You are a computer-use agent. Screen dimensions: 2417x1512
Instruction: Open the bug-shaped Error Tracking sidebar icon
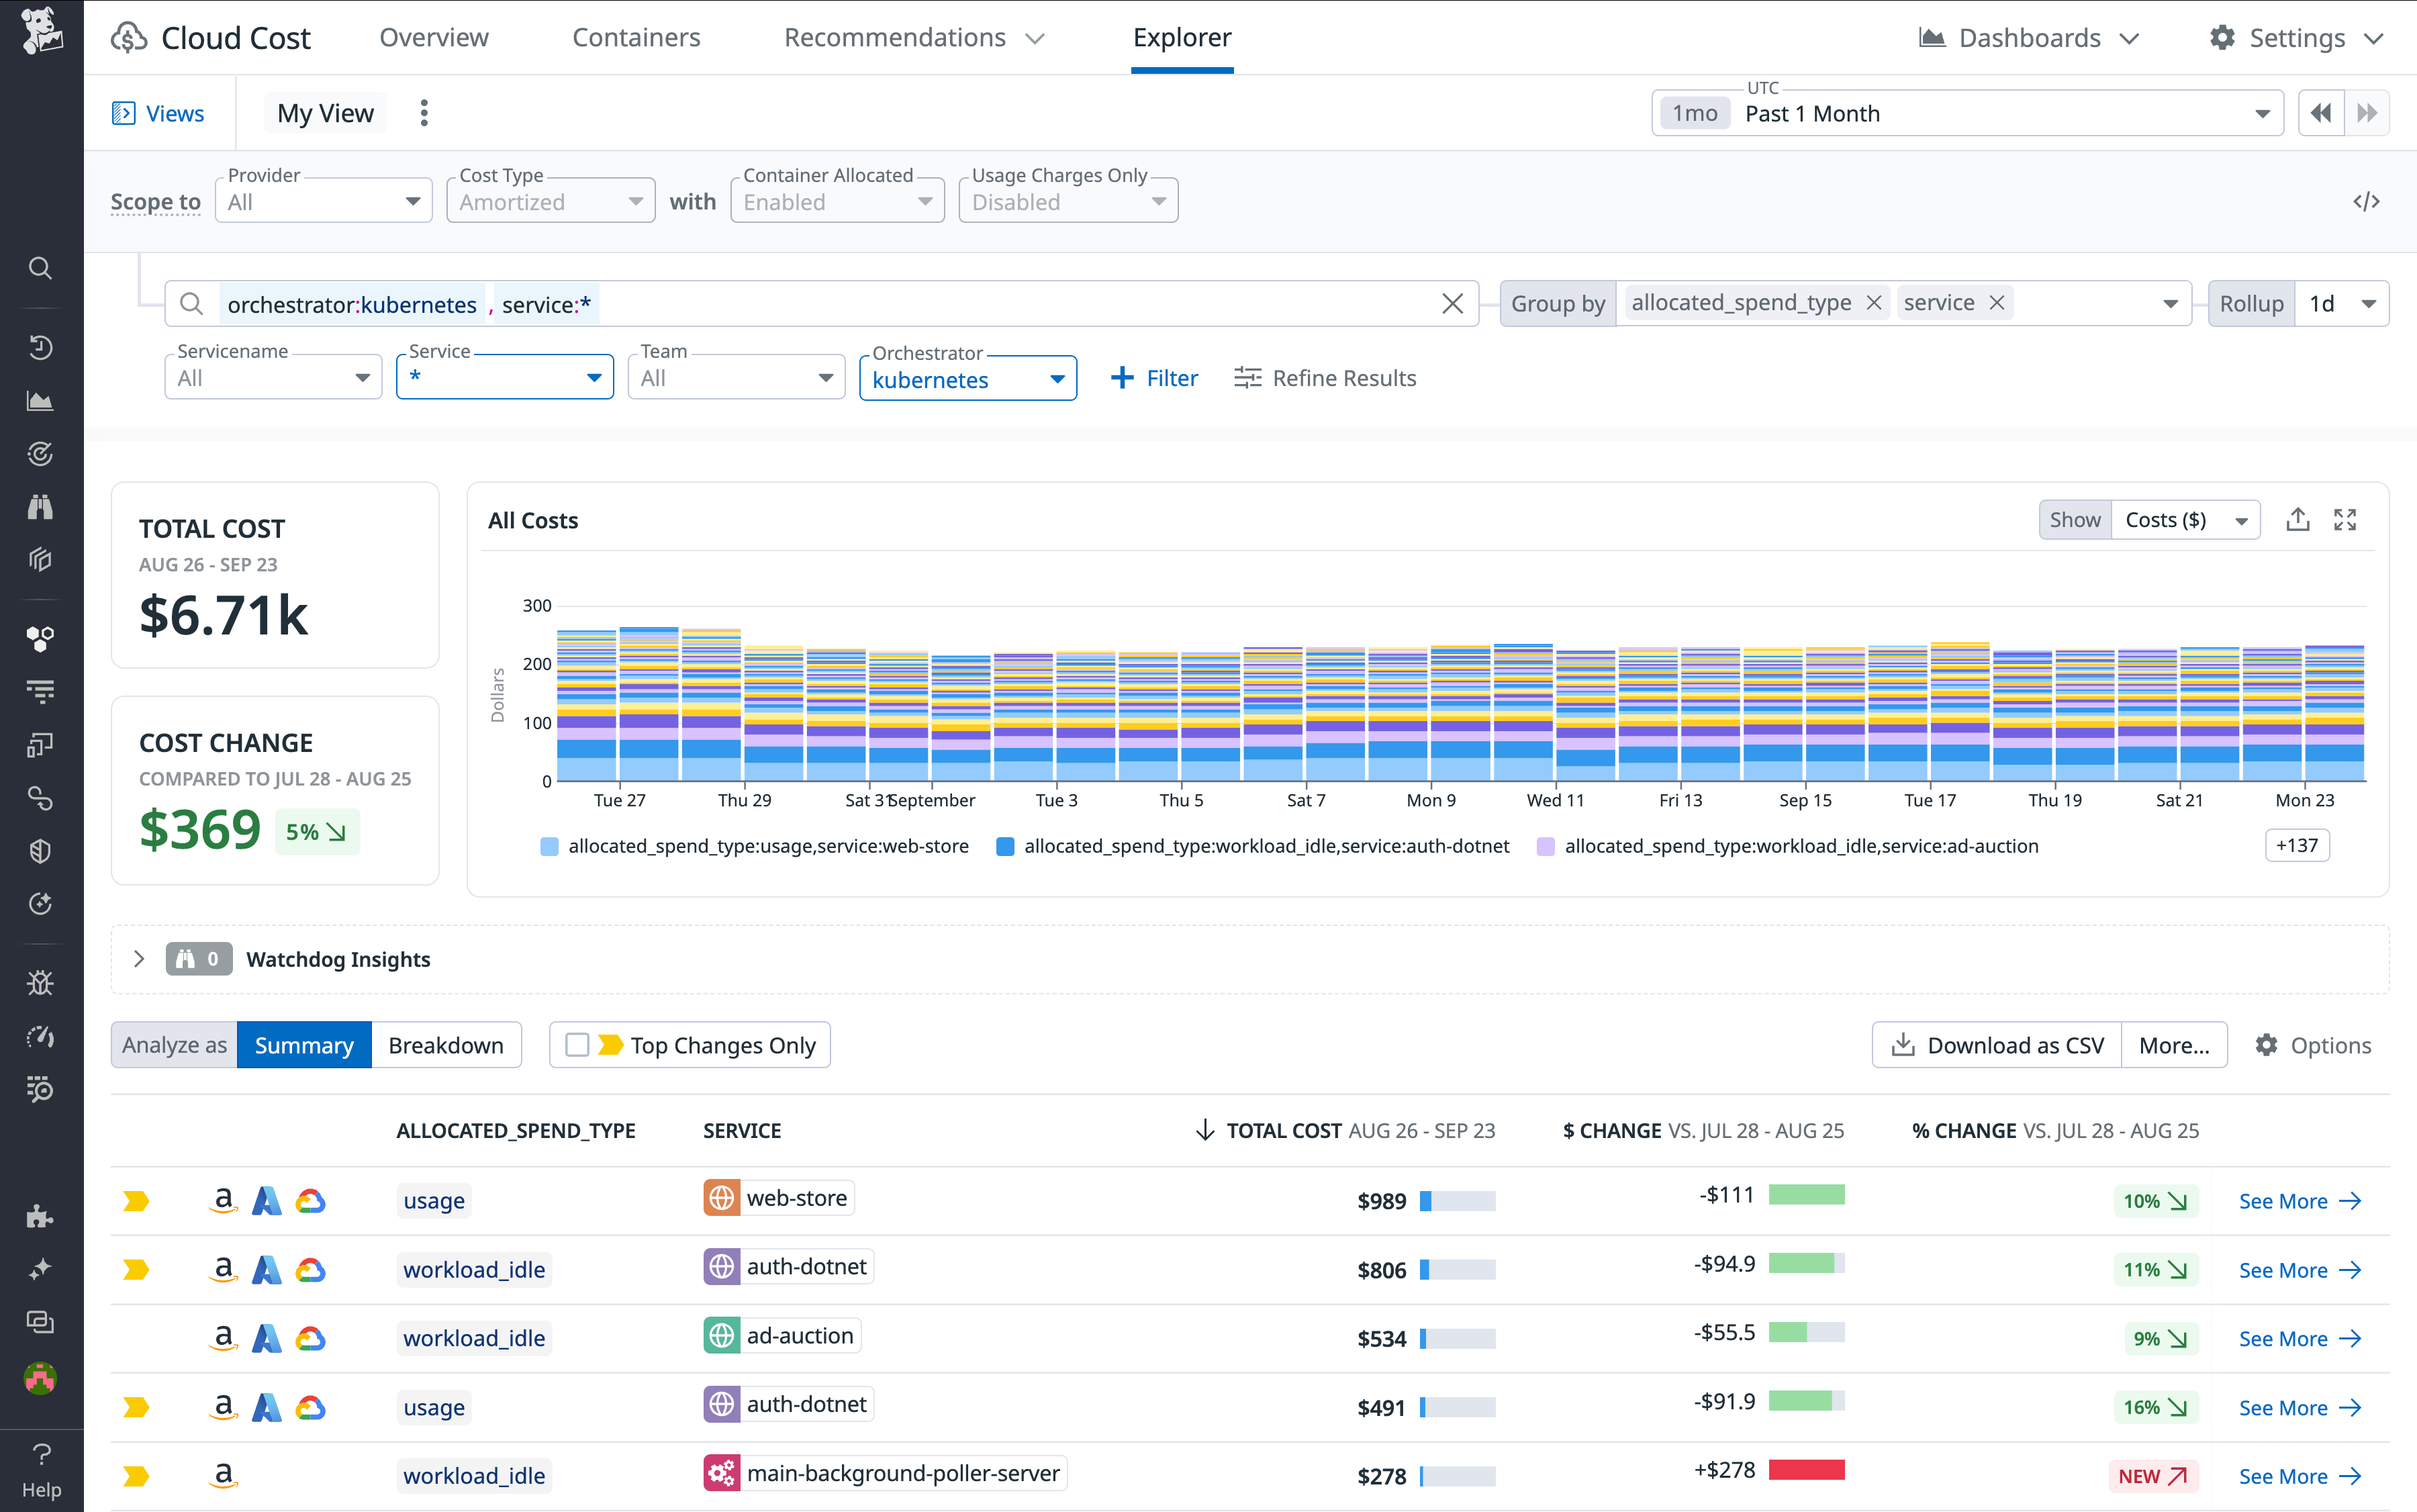pos(40,982)
